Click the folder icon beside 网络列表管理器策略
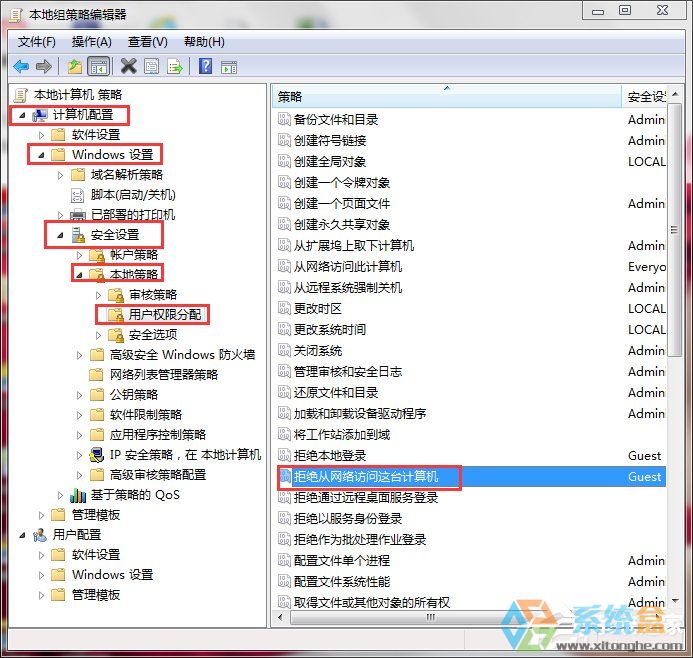Image resolution: width=693 pixels, height=658 pixels. 96,375
